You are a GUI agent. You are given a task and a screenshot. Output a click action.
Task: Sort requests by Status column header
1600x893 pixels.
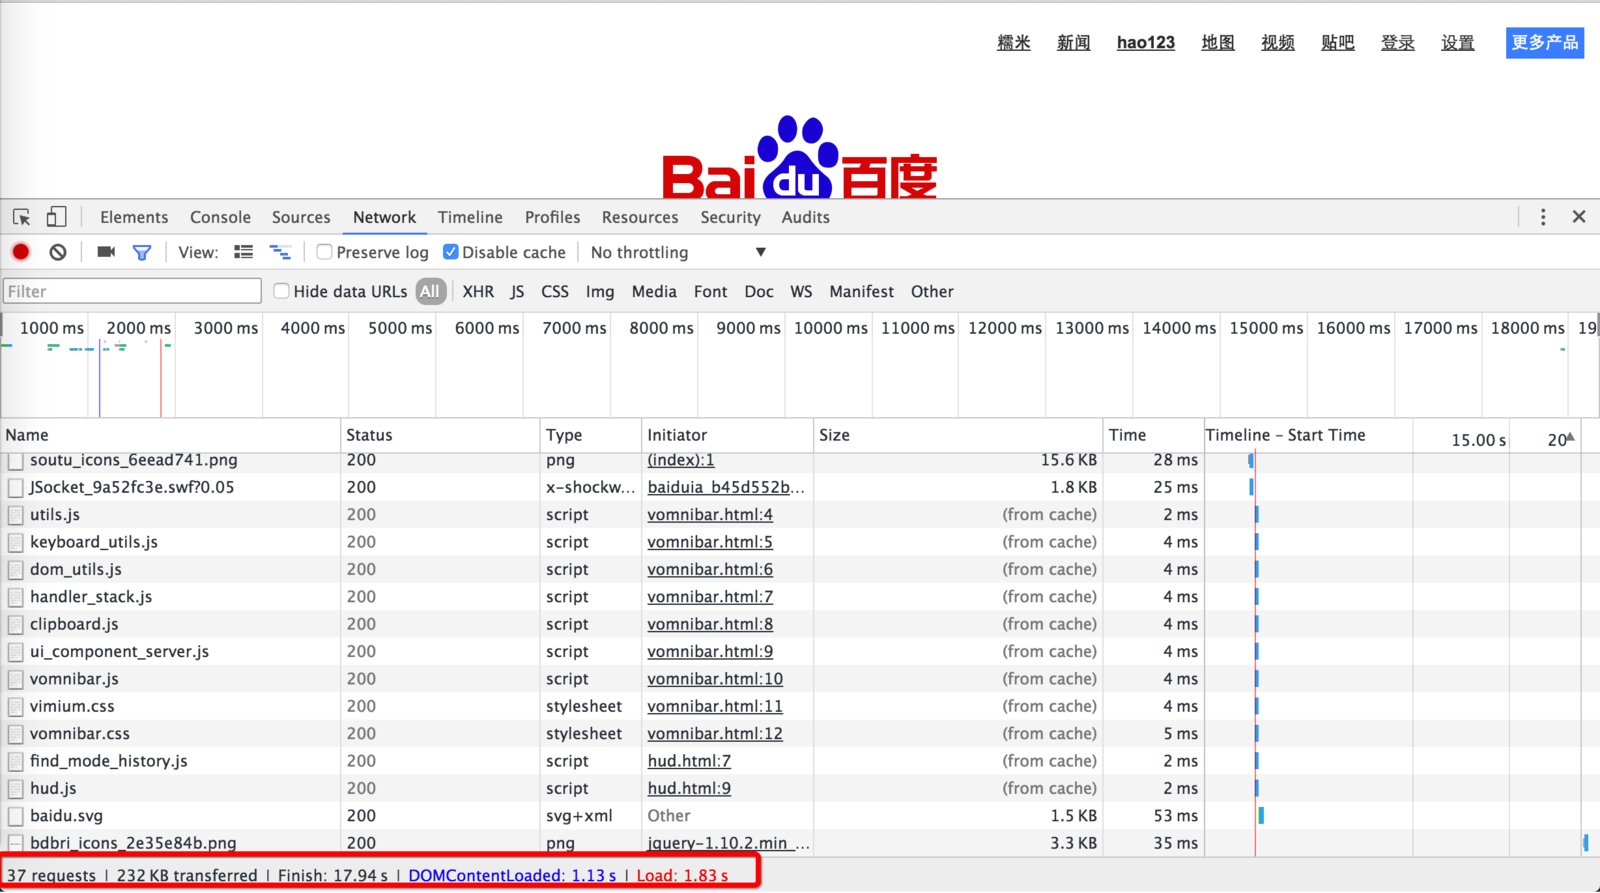pyautogui.click(x=440, y=435)
